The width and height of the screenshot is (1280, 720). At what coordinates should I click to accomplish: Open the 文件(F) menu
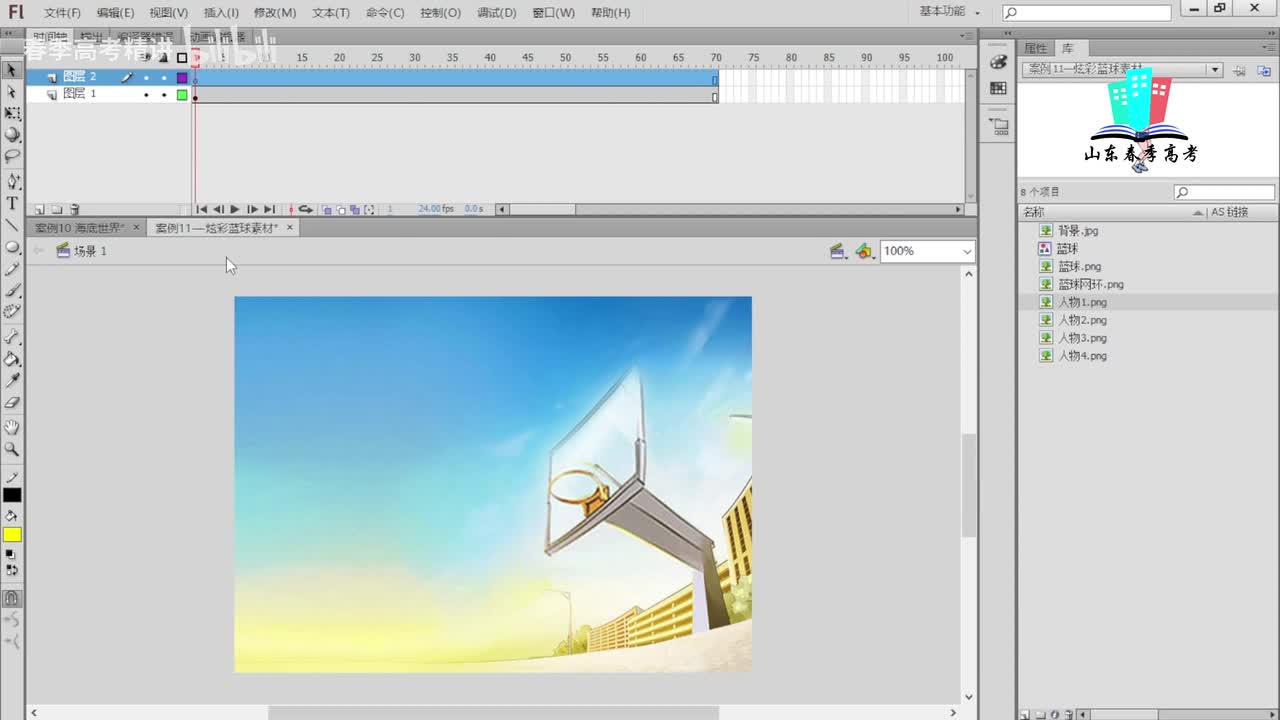point(62,13)
